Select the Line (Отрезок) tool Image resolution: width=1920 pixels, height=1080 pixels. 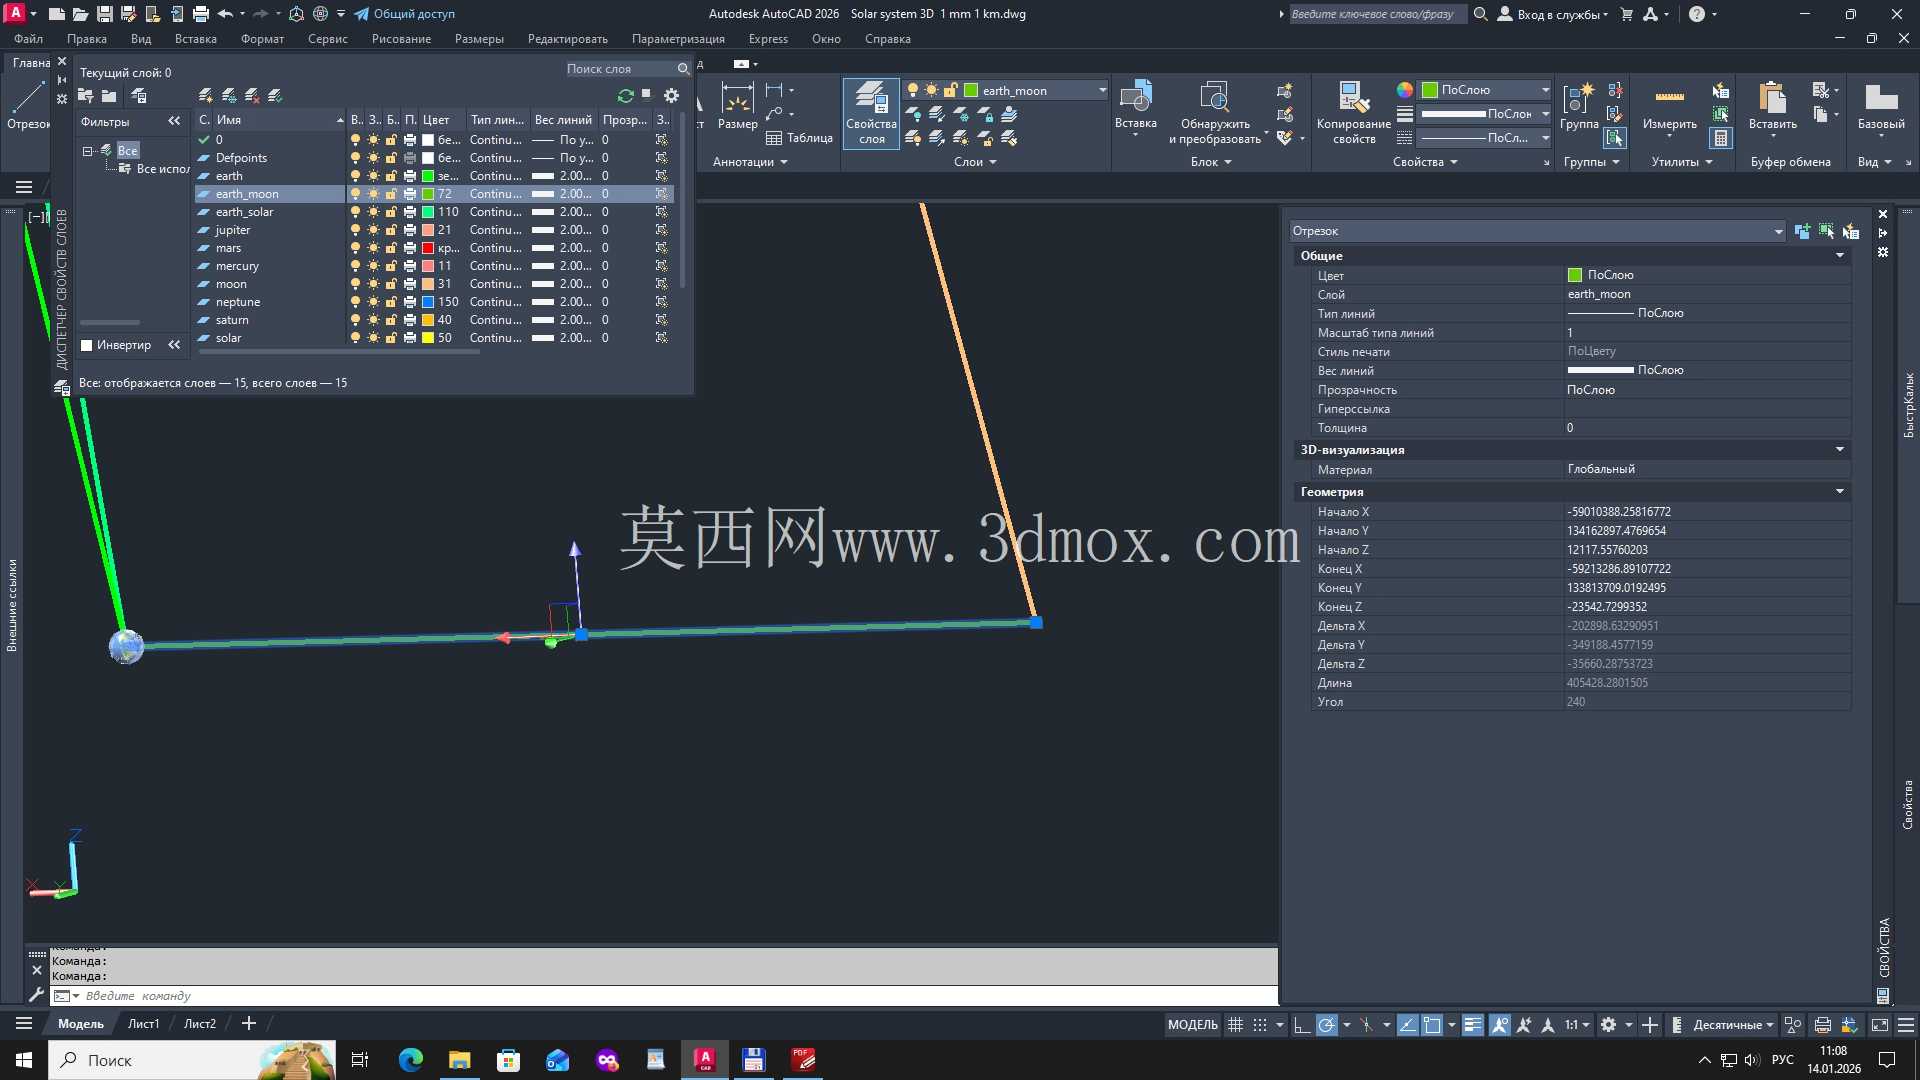(x=27, y=106)
